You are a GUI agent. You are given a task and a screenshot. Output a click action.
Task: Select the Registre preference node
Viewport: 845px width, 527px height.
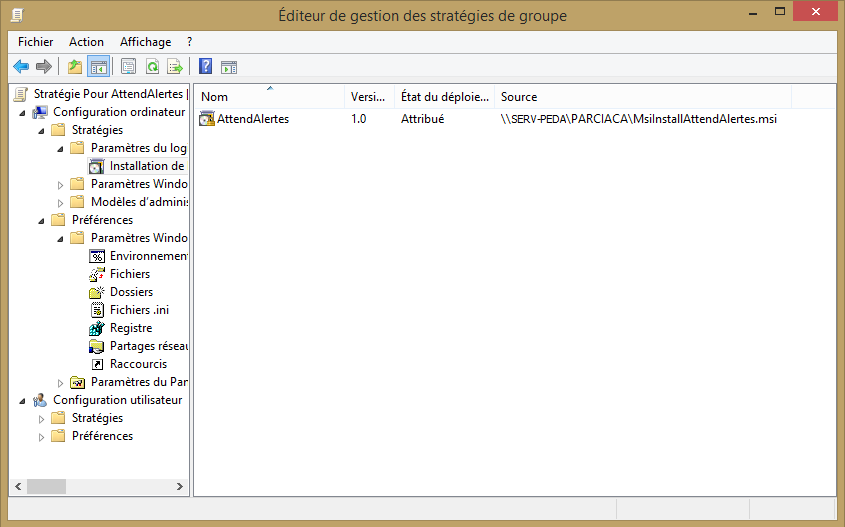pyautogui.click(x=130, y=328)
